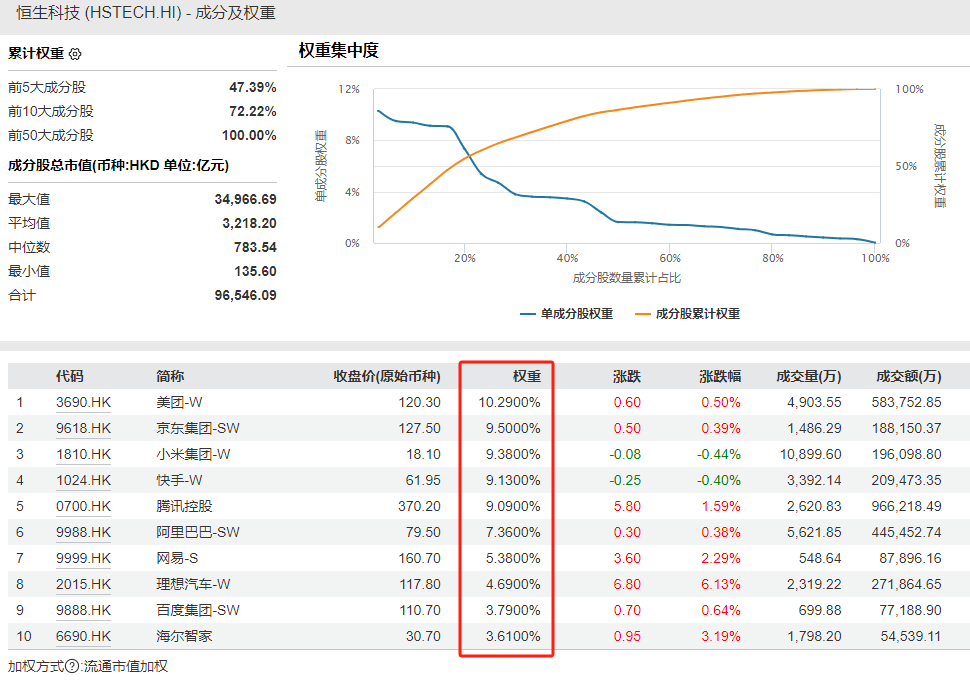Click the 权重集中度 chart title
The image size is (970, 682).
pyautogui.click(x=338, y=50)
